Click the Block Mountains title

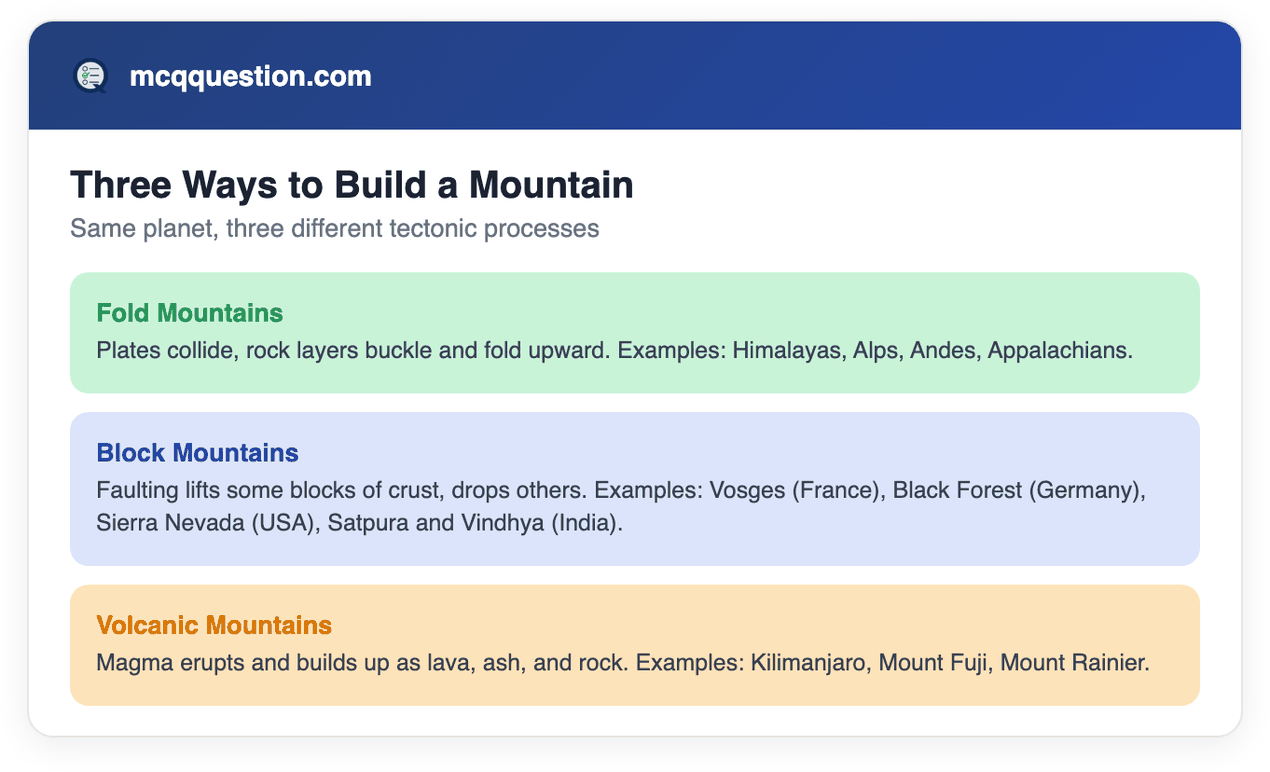(198, 453)
